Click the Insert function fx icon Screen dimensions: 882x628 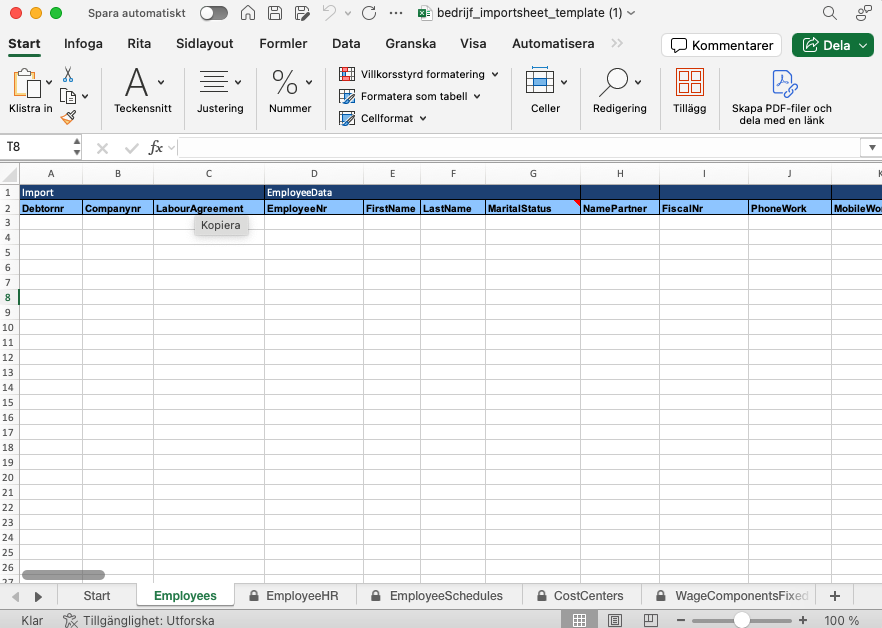click(156, 148)
